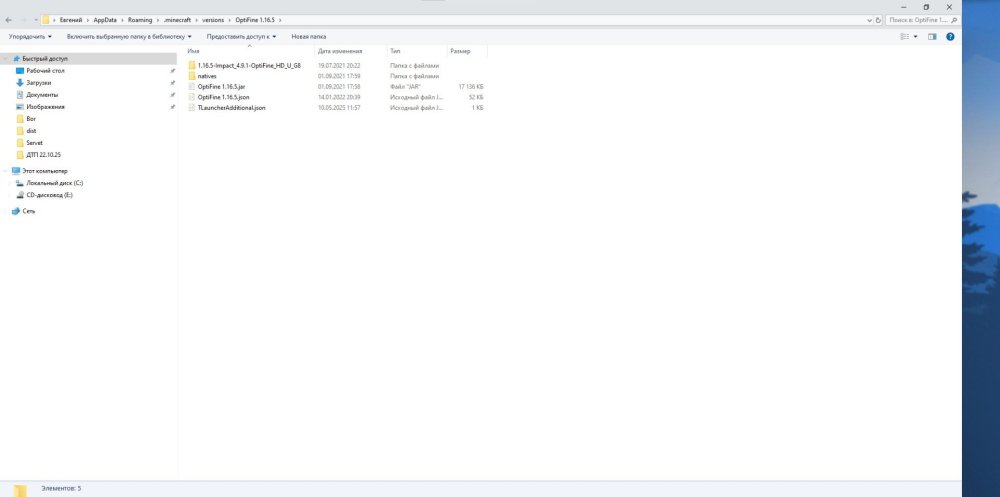
Task: Select the 'natives' folder icon
Action: point(192,76)
